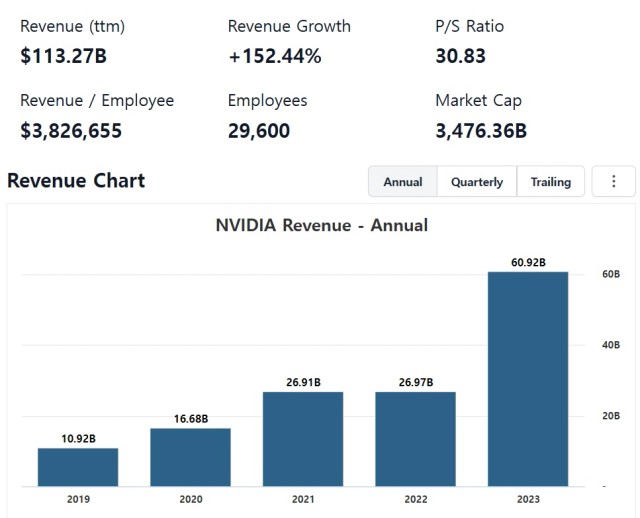The width and height of the screenshot is (640, 518).
Task: Click the Revenue (ttm) label
Action: [x=73, y=26]
